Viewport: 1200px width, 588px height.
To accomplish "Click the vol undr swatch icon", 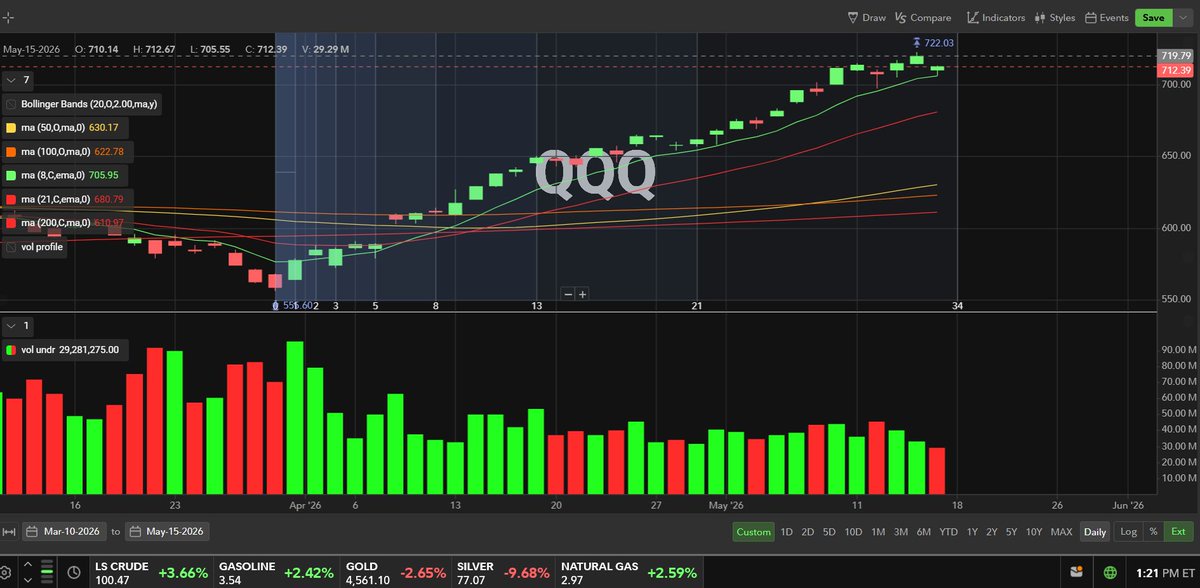I will (11, 350).
